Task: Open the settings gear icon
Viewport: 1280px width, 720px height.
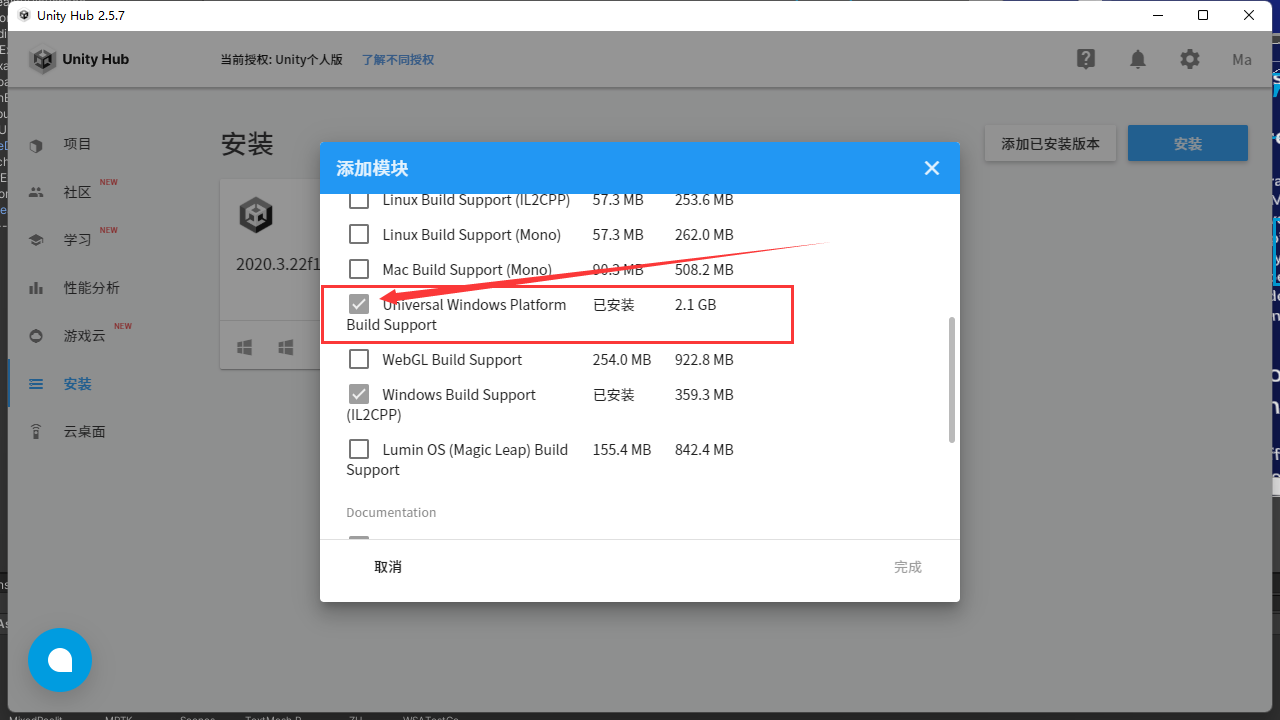Action: tap(1189, 59)
